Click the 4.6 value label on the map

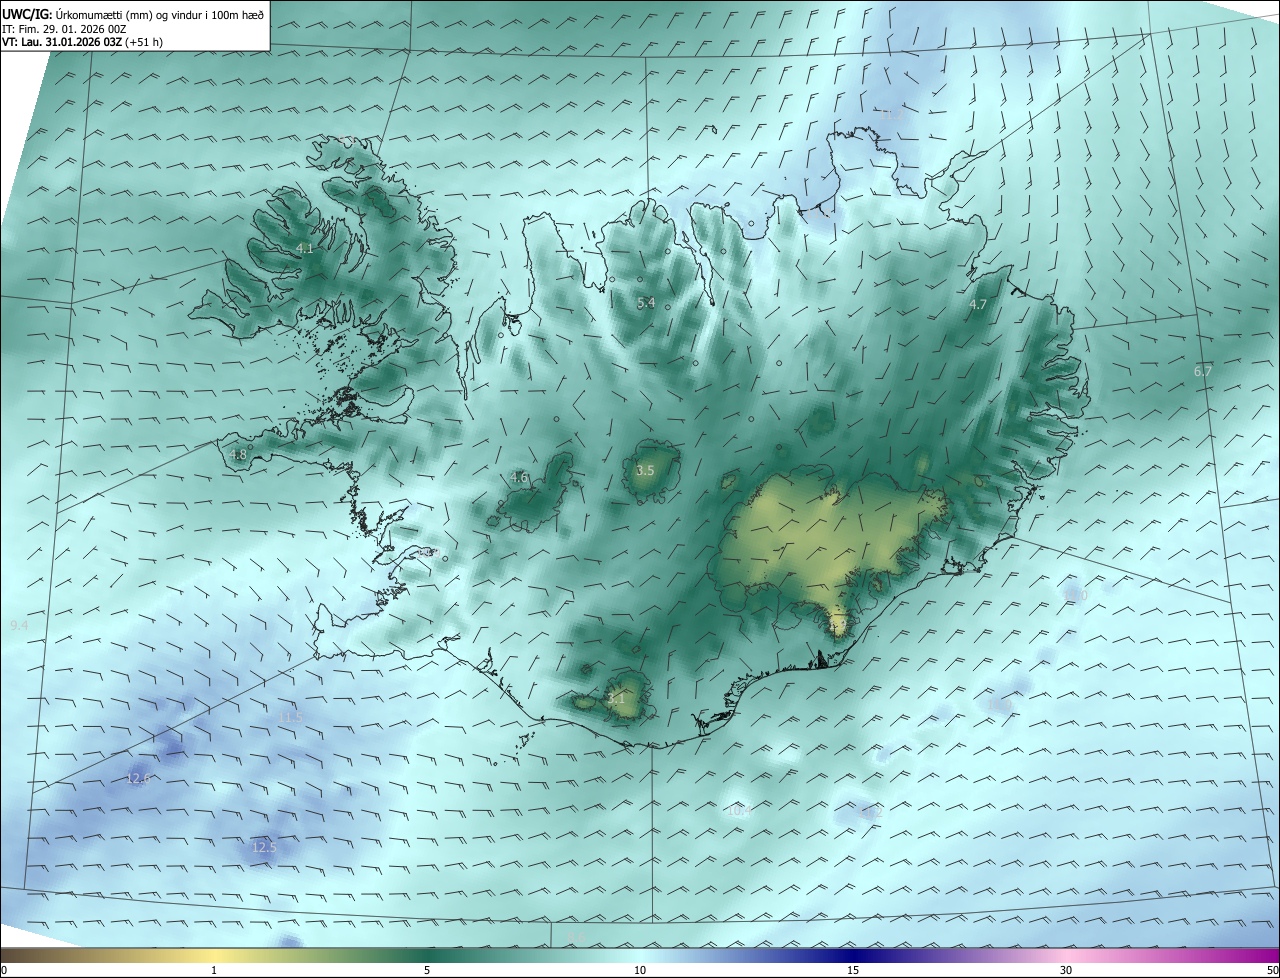click(x=519, y=478)
